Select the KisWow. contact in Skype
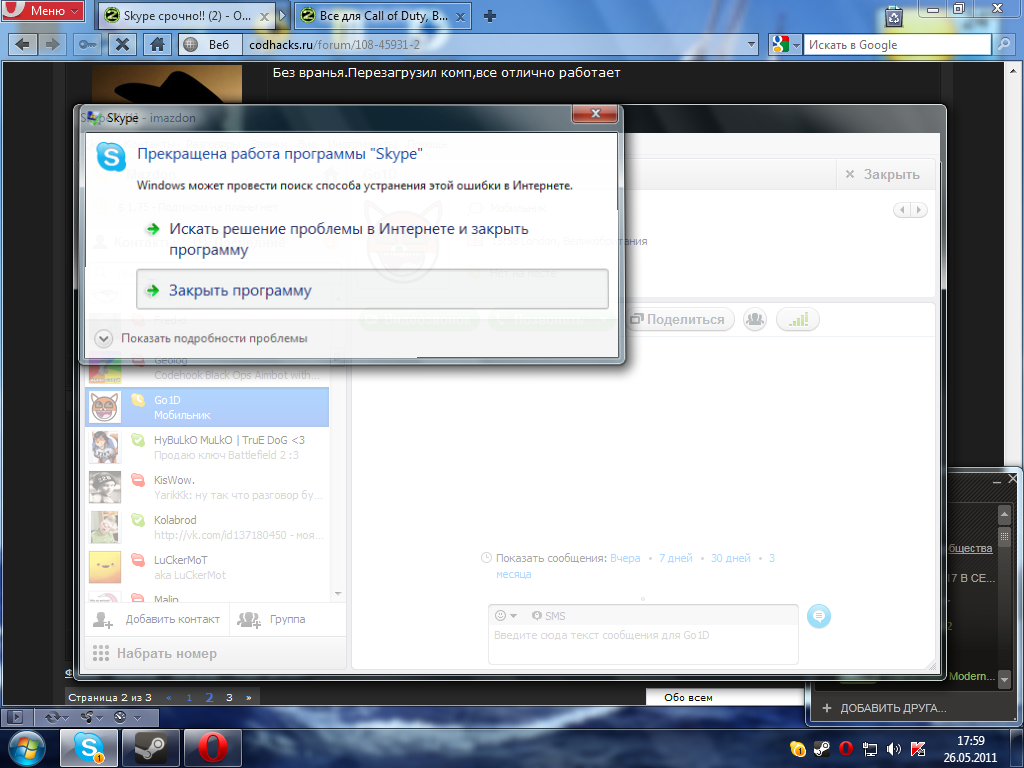Image resolution: width=1024 pixels, height=768 pixels. (207, 487)
